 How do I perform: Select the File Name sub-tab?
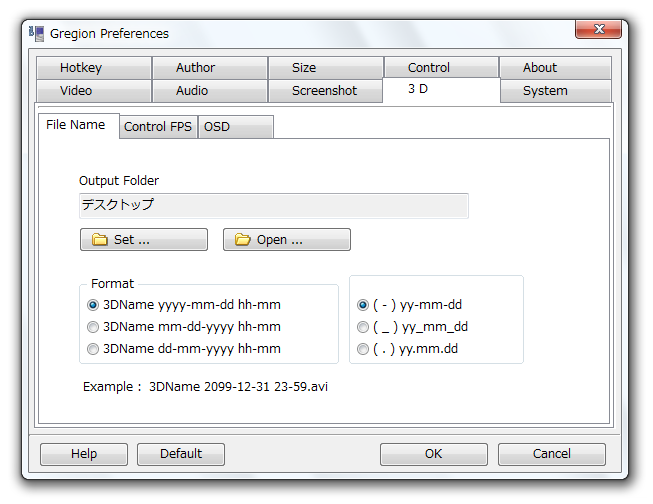[79, 125]
